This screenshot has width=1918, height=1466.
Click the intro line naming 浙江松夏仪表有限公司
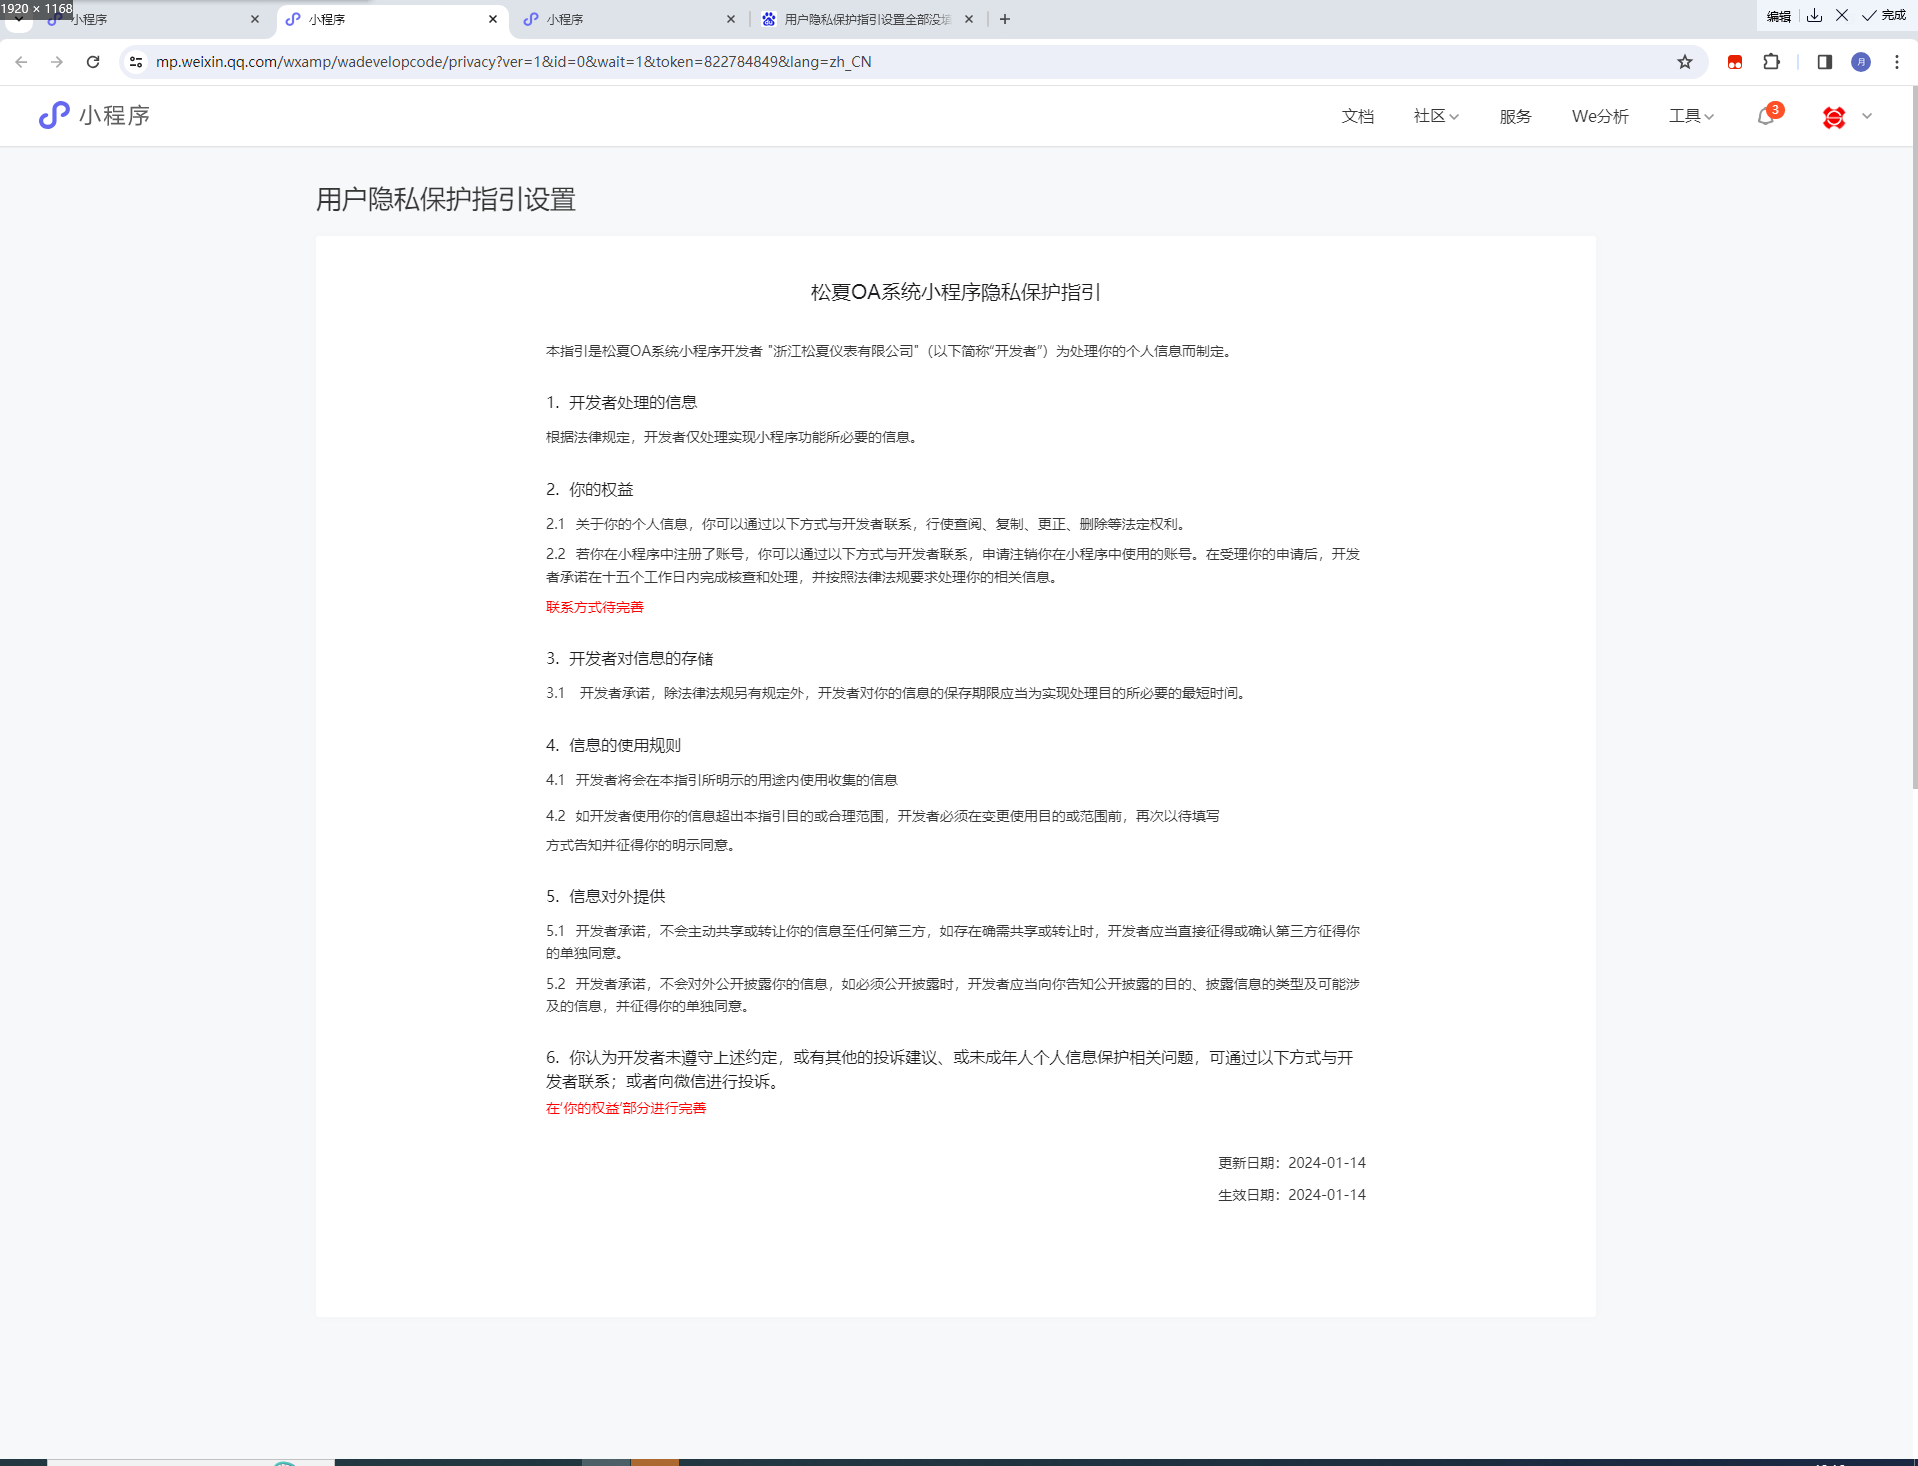(x=890, y=351)
